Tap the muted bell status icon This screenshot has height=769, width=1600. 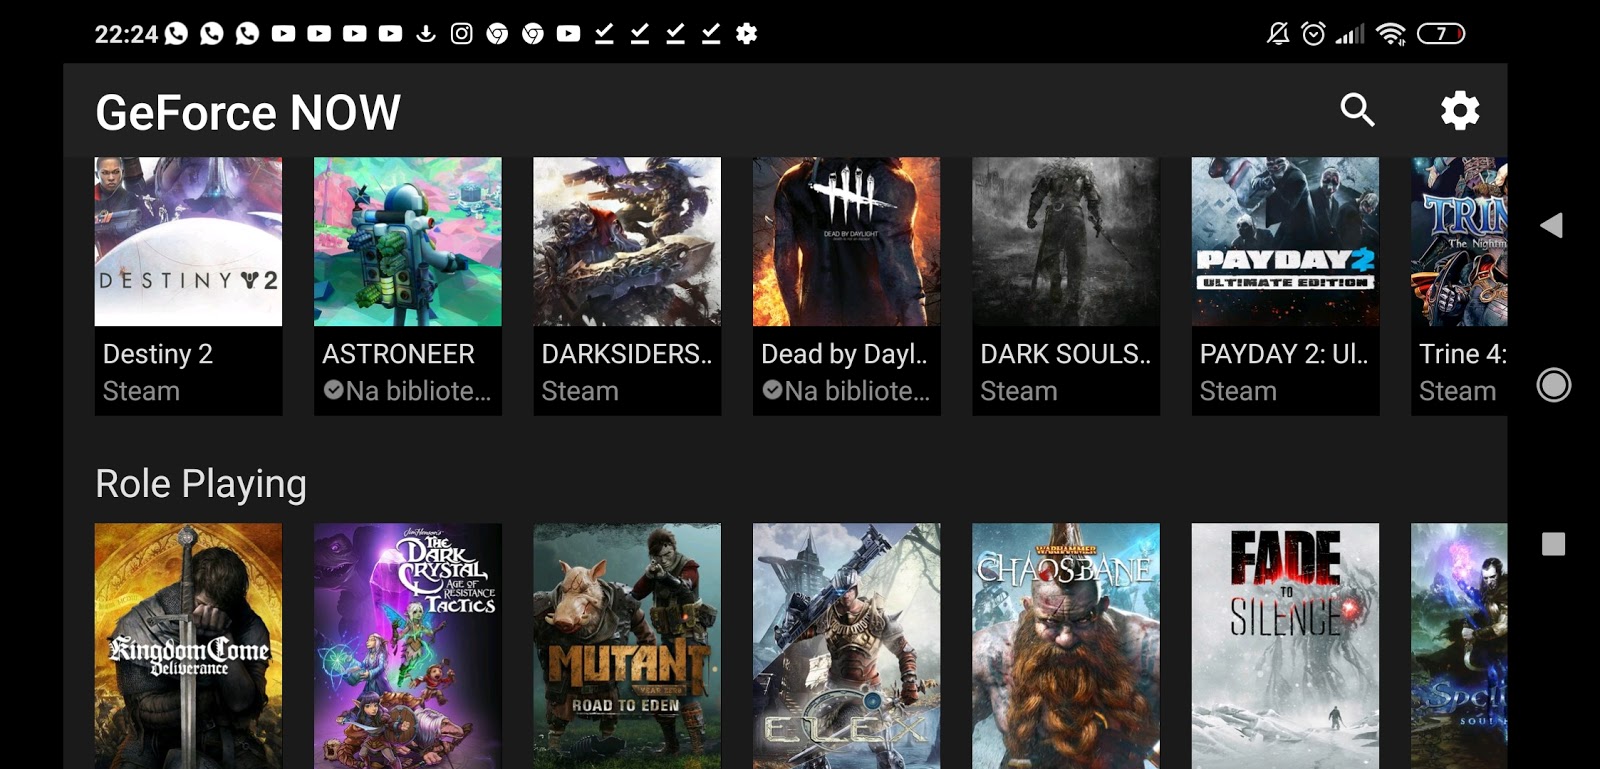[x=1278, y=34]
